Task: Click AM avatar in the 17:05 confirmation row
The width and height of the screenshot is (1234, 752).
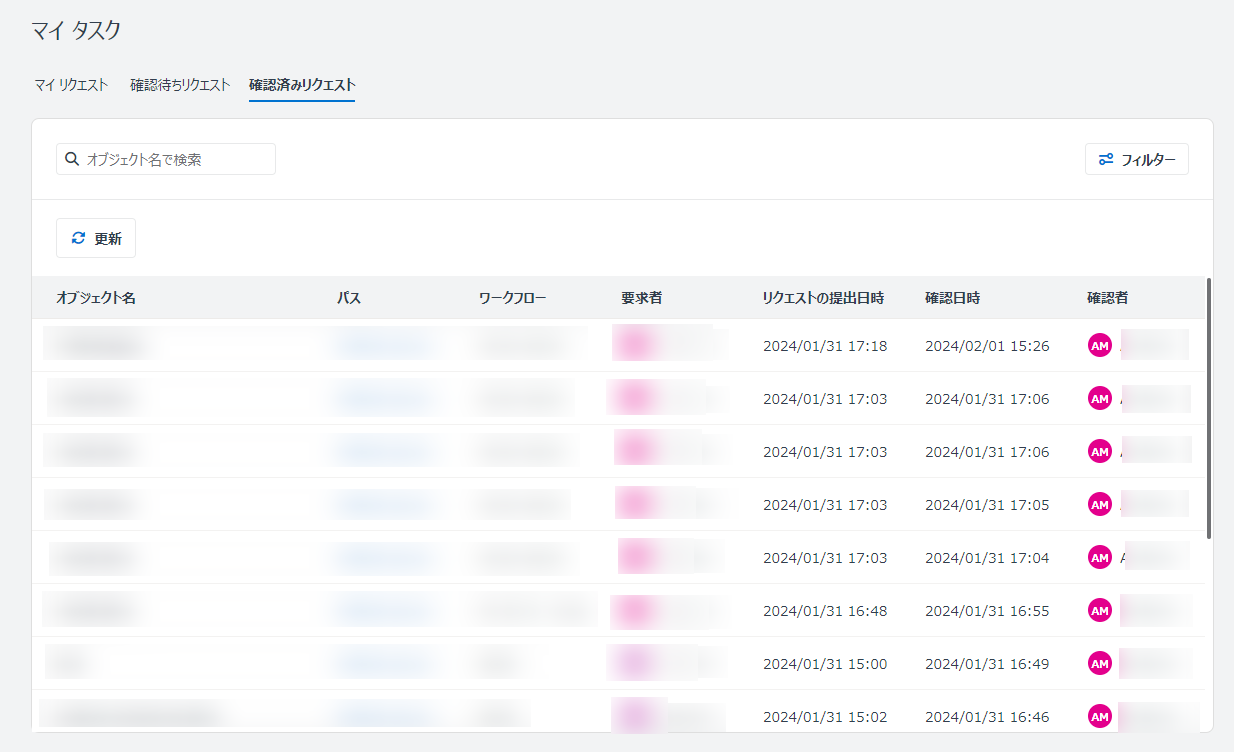Action: [1100, 504]
